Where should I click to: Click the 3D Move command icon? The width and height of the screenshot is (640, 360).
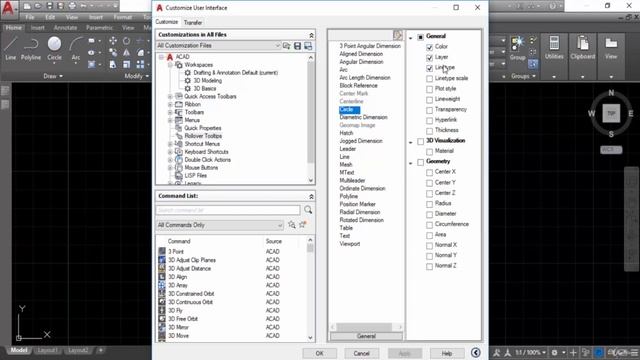(x=162, y=336)
